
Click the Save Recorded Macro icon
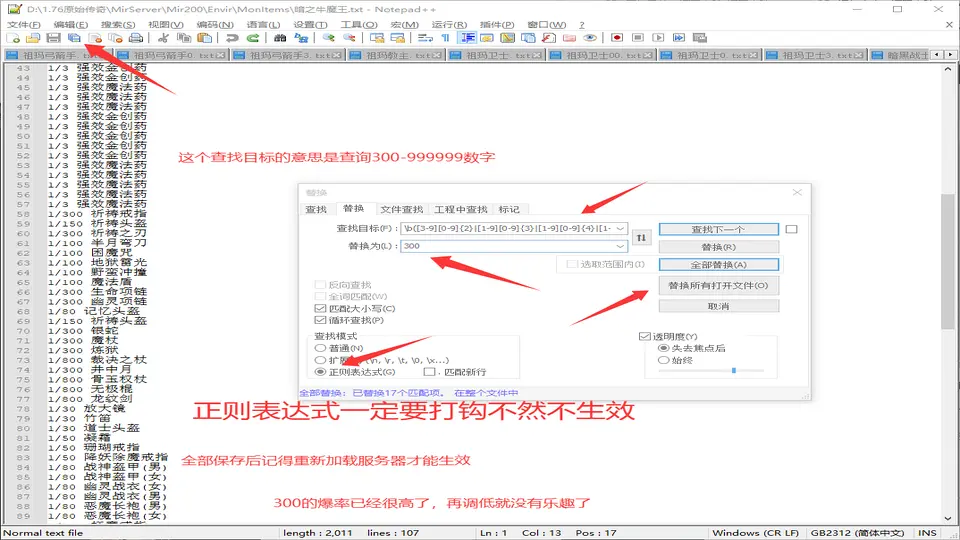700,38
